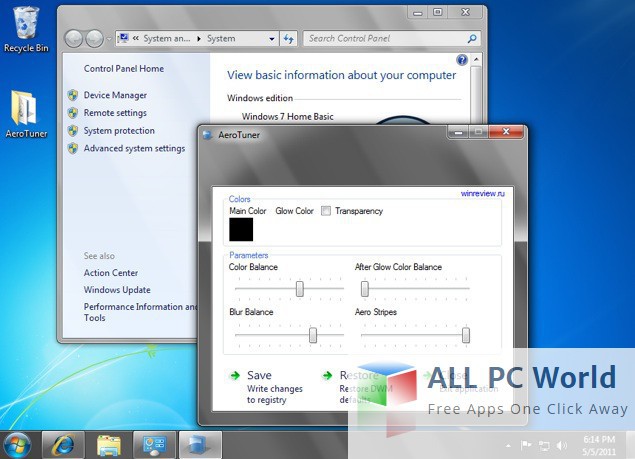635x459 pixels.
Task: Go forward in the System window
Action: [x=94, y=39]
